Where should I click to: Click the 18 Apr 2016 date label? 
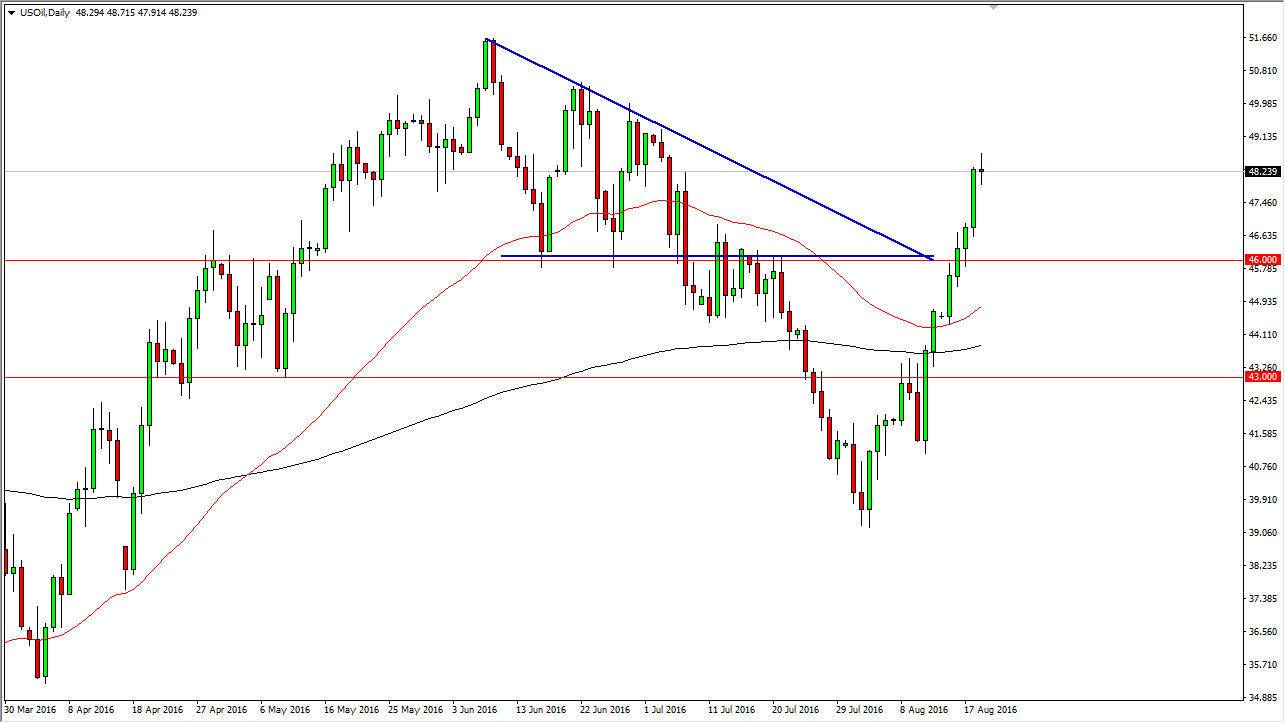pos(158,711)
